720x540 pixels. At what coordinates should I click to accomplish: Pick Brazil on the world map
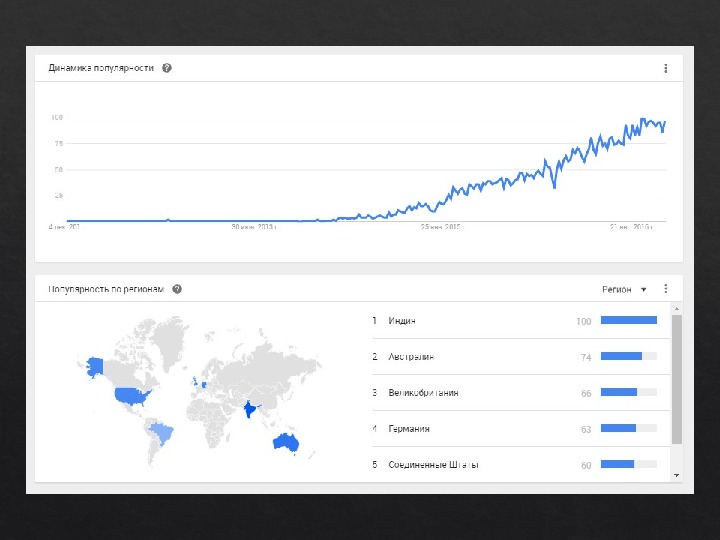pyautogui.click(x=160, y=433)
